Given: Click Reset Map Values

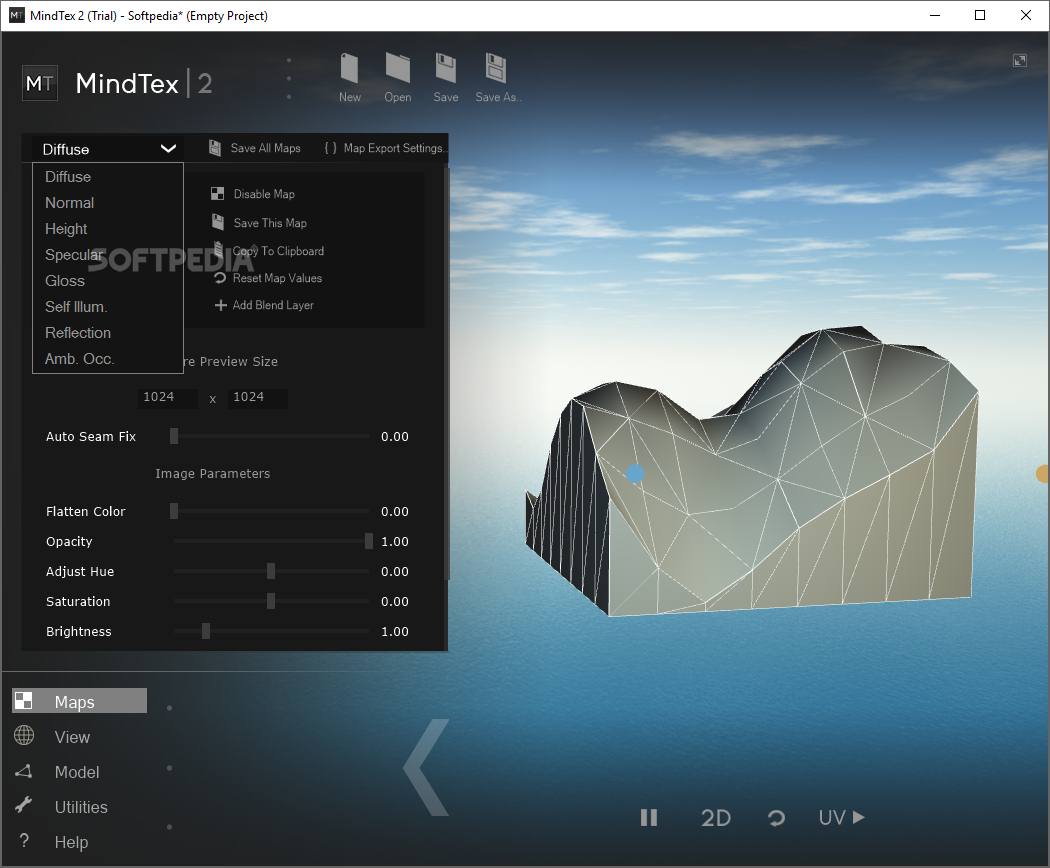Looking at the screenshot, I should coord(268,278).
